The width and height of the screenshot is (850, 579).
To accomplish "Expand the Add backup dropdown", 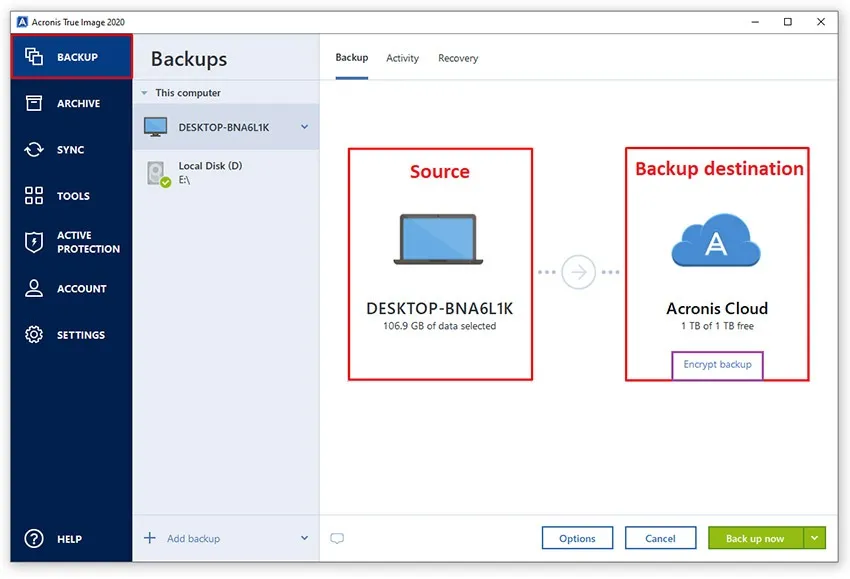I will [x=303, y=538].
